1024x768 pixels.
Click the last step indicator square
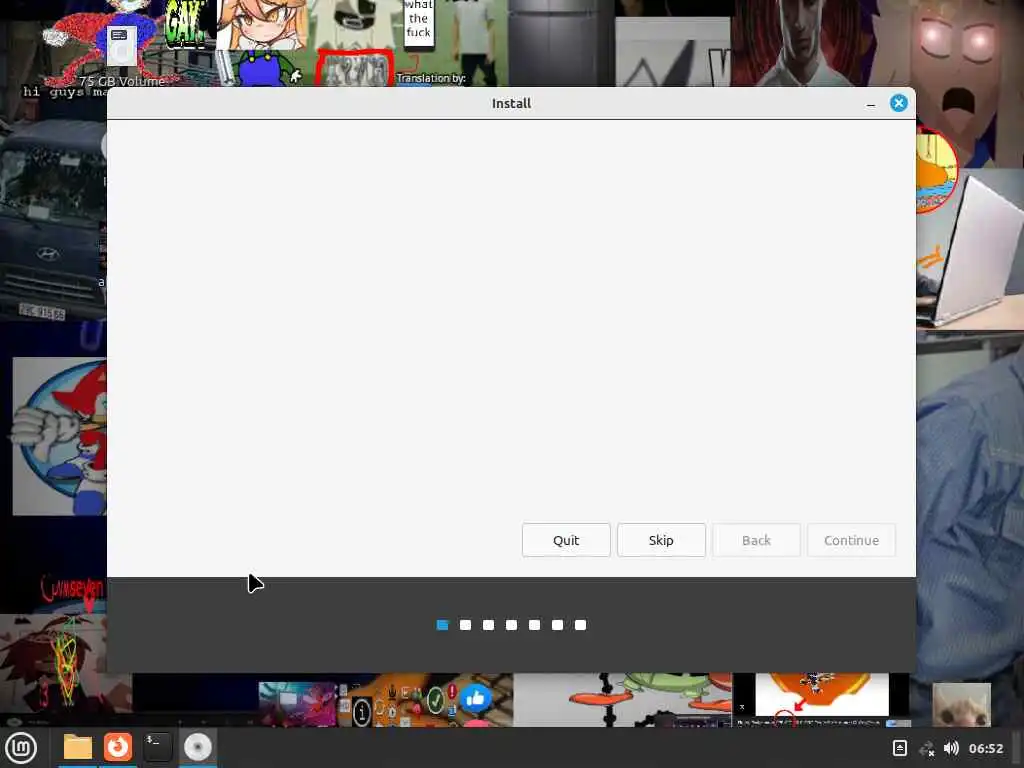pyautogui.click(x=580, y=625)
